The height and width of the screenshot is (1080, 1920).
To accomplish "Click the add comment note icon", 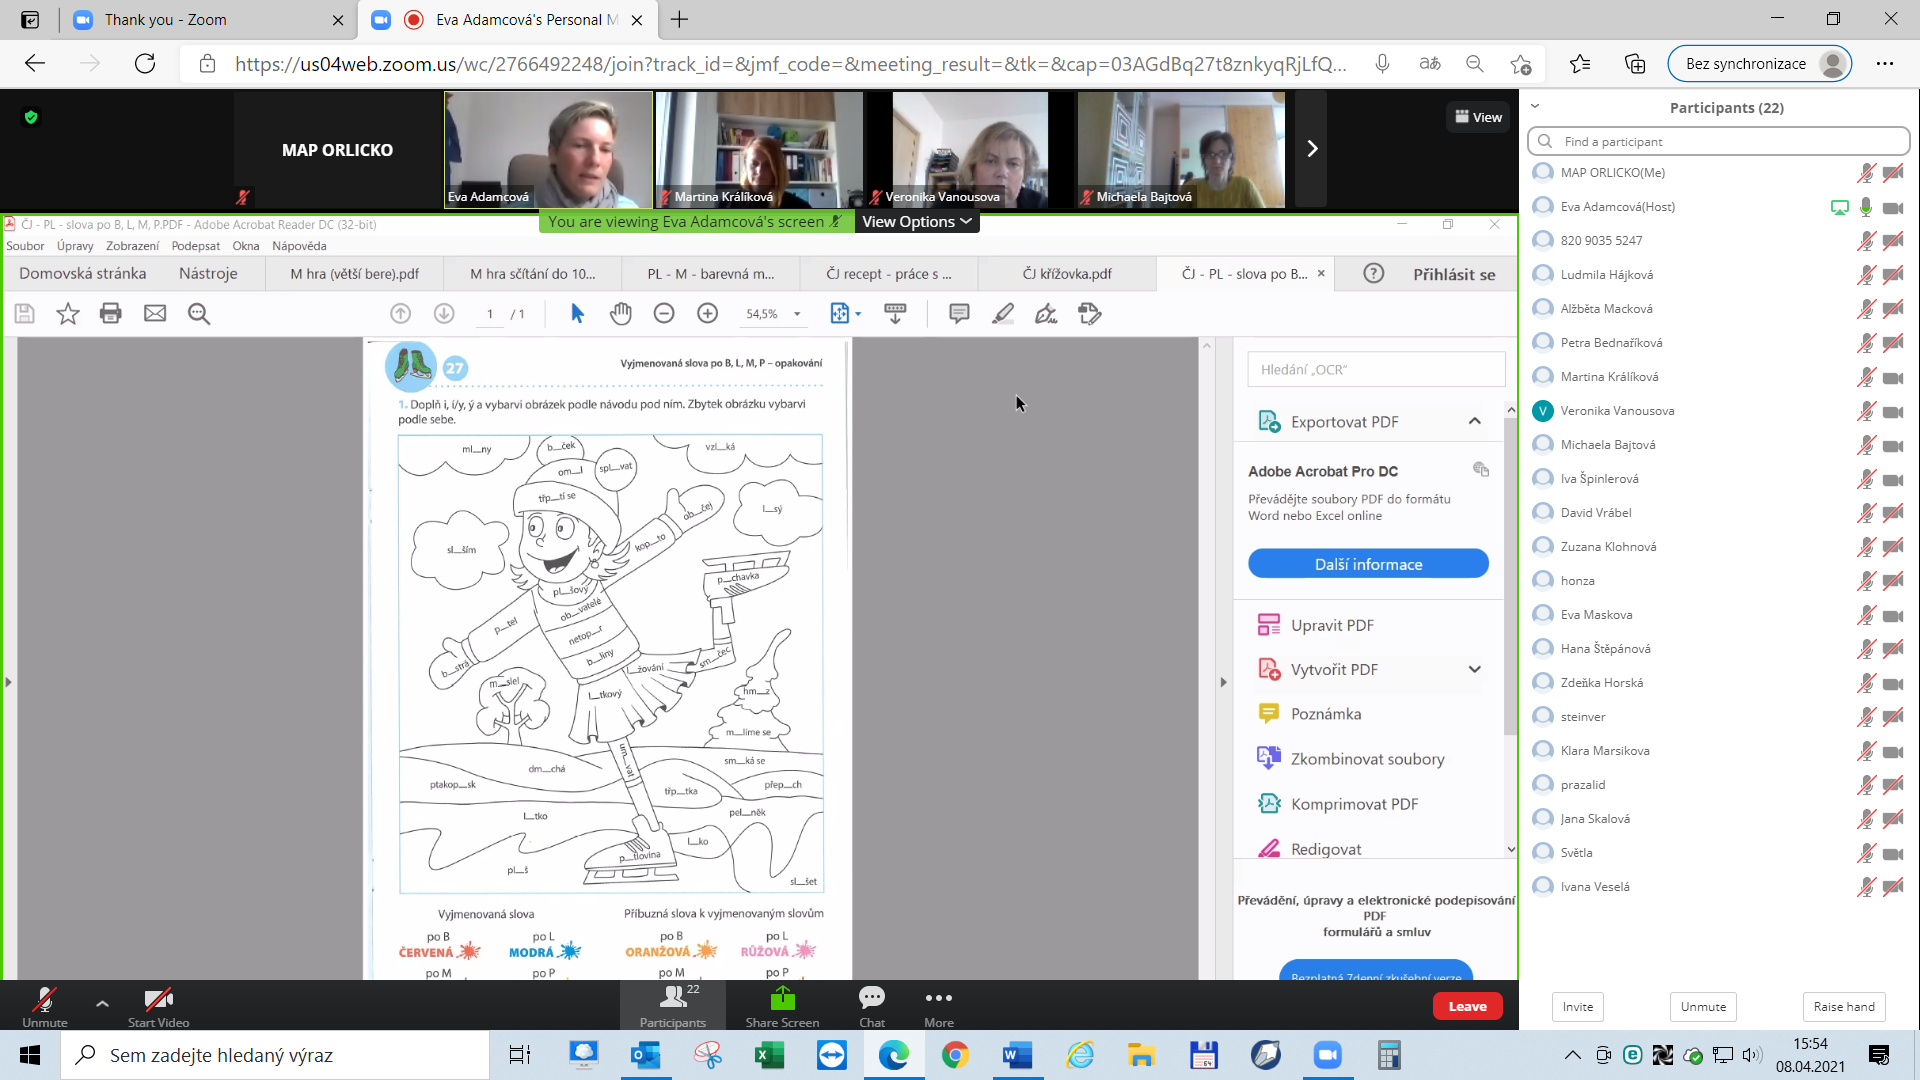I will click(x=959, y=314).
